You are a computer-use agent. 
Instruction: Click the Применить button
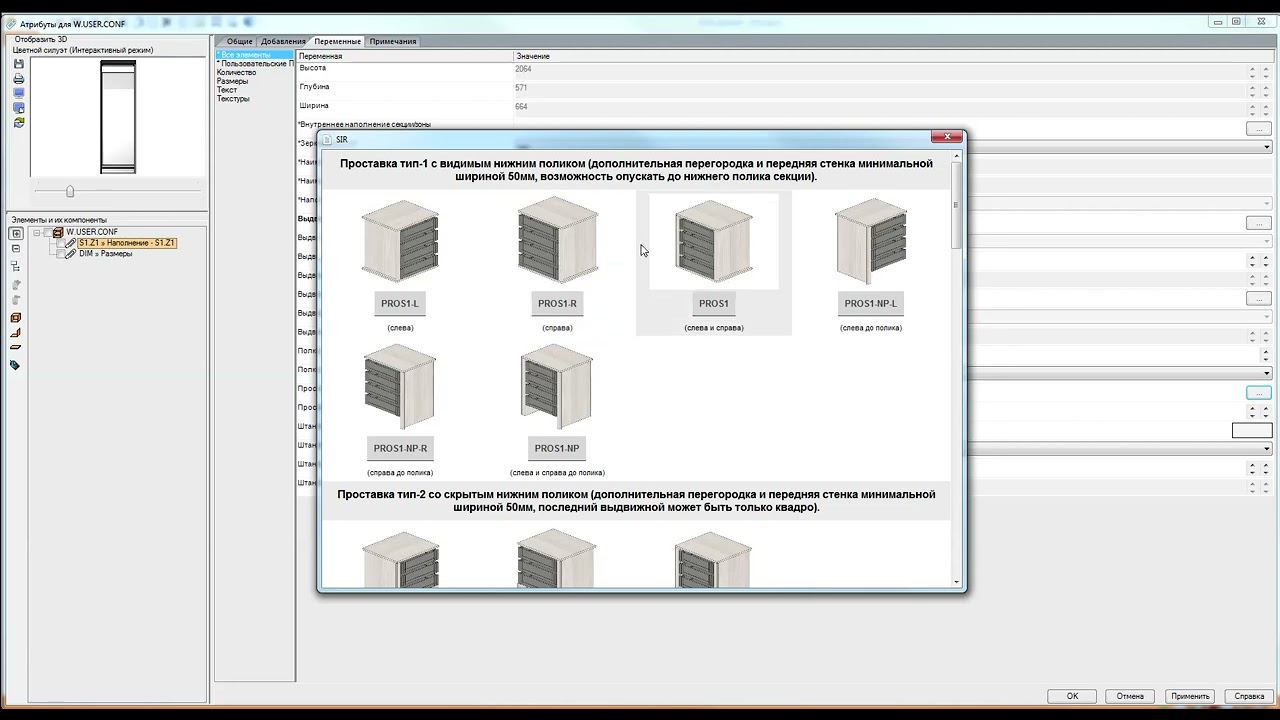pyautogui.click(x=1189, y=696)
